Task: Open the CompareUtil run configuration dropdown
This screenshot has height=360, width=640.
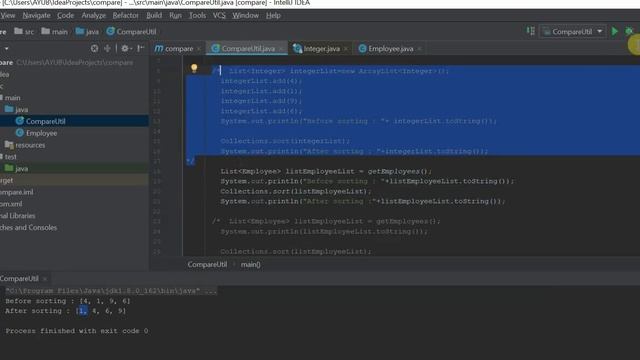Action: click(572, 31)
